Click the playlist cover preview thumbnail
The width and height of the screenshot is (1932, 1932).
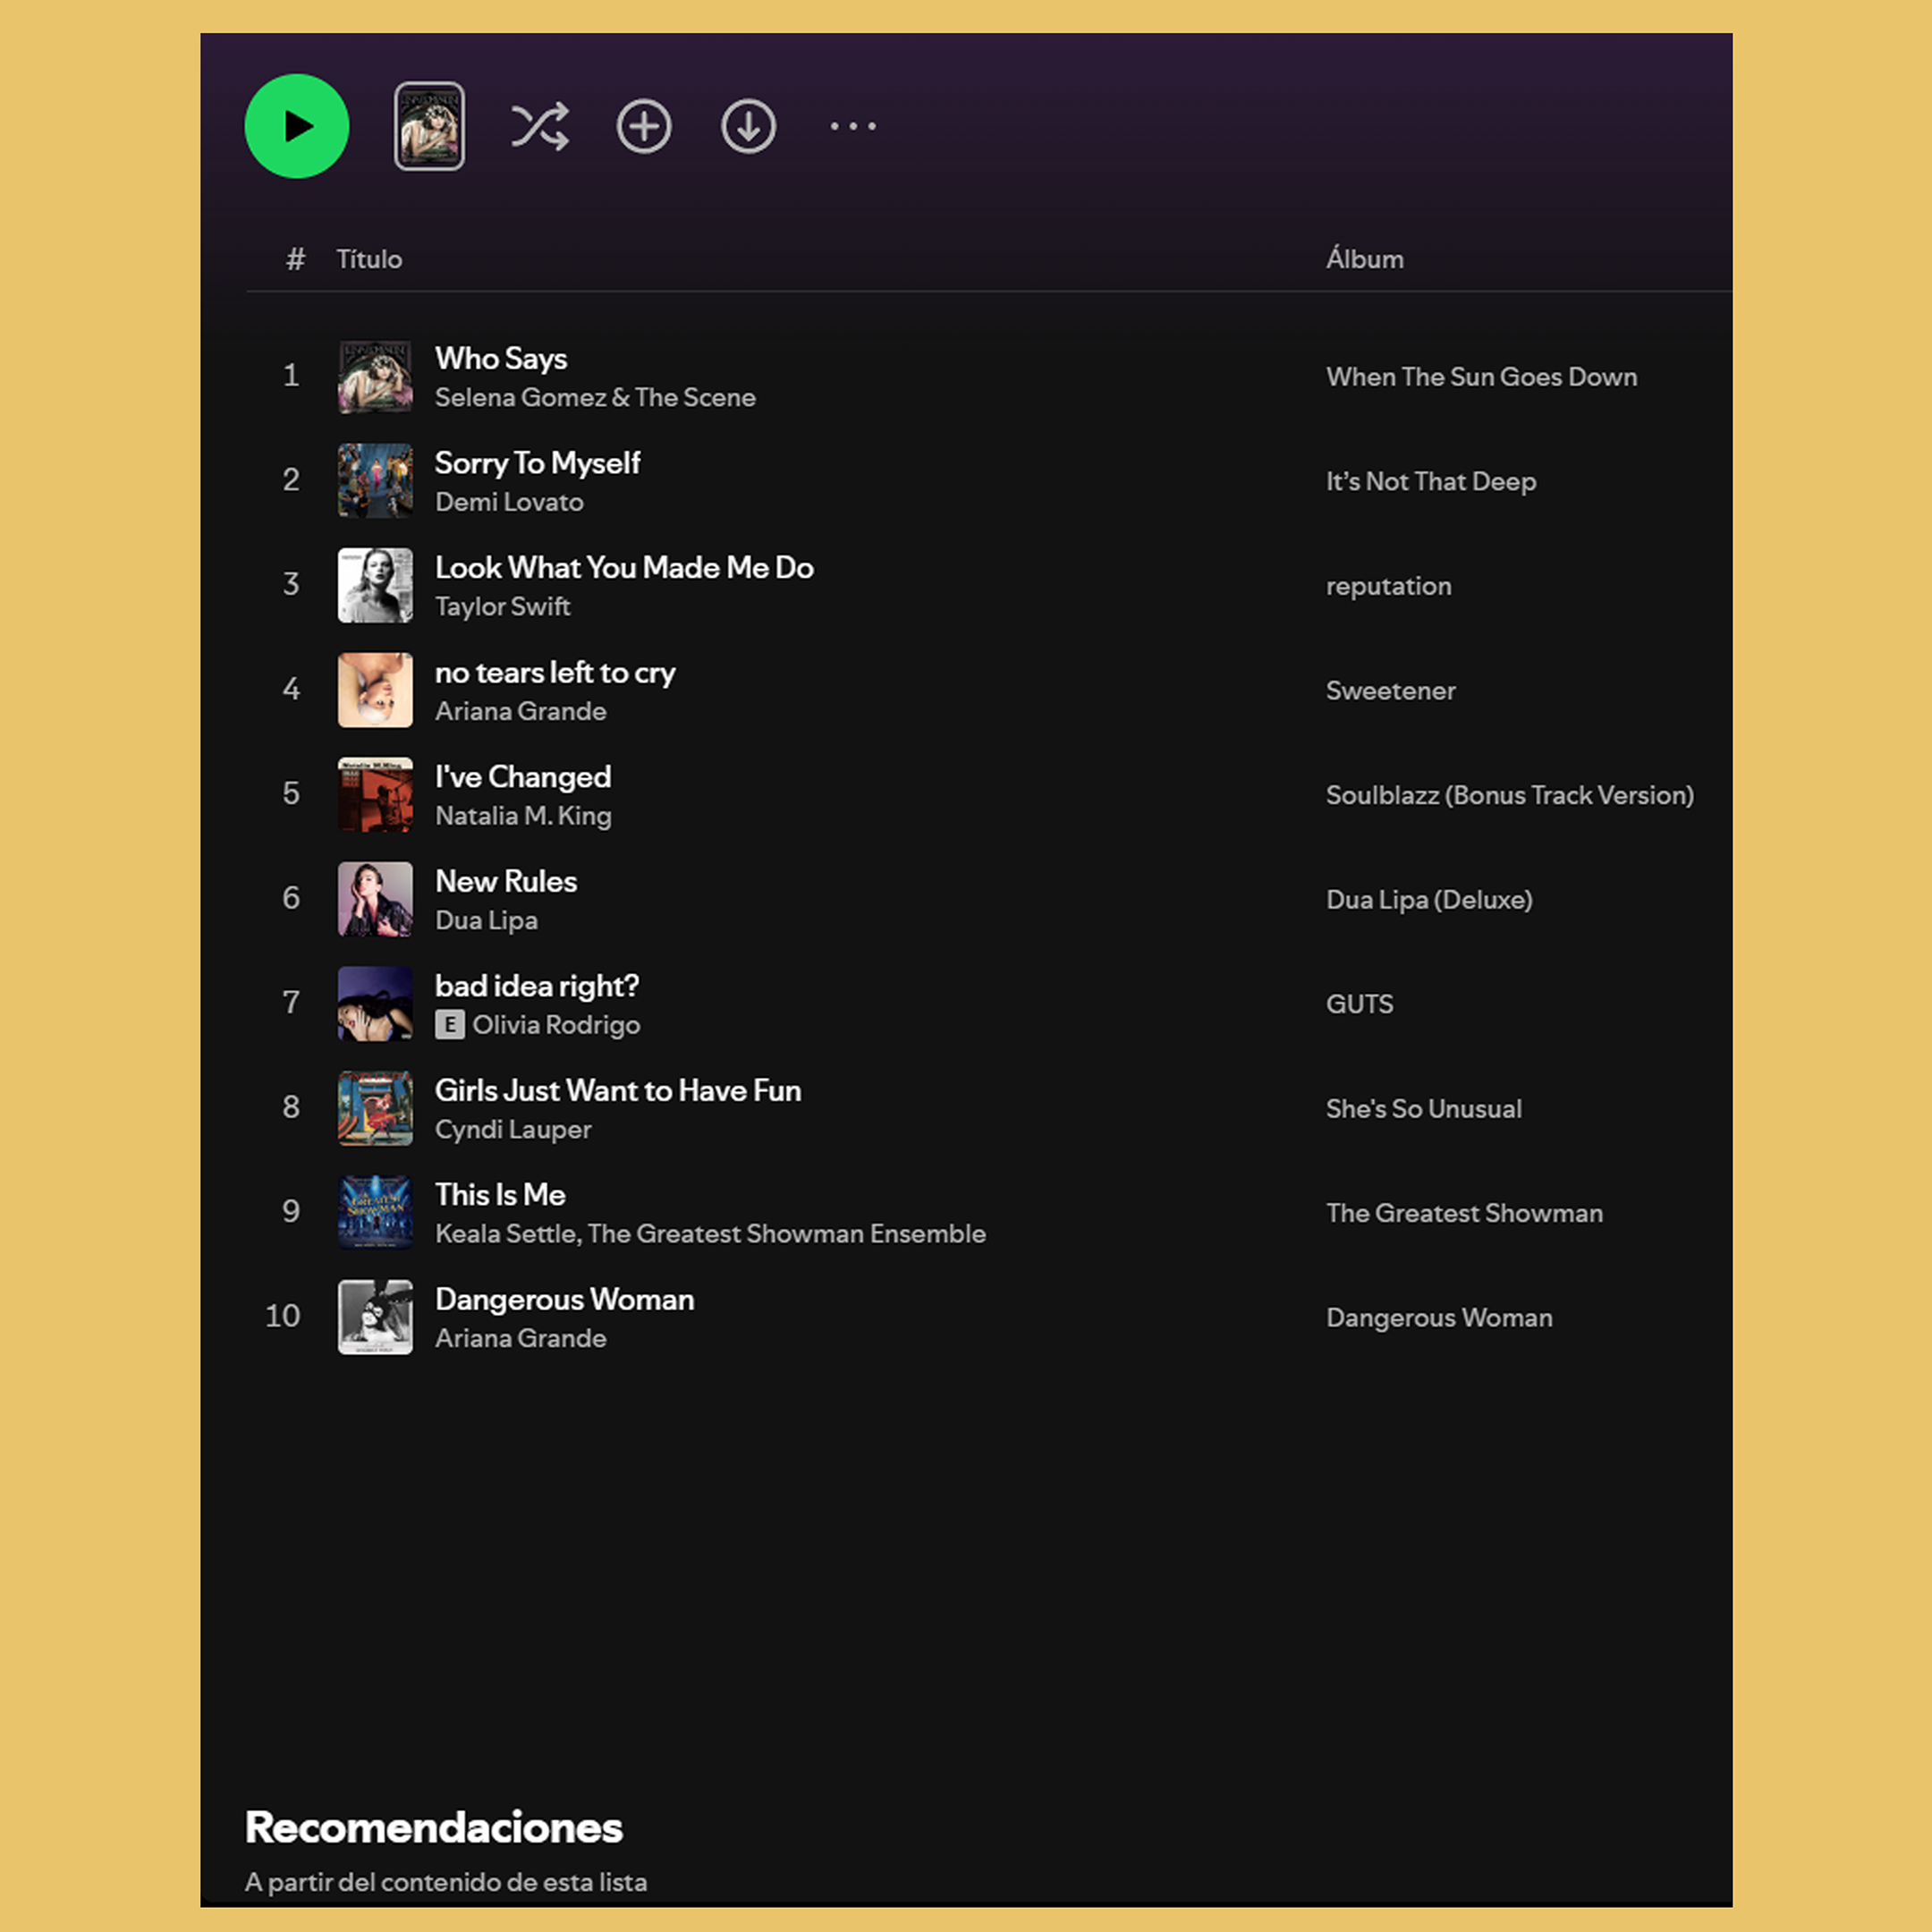point(429,127)
